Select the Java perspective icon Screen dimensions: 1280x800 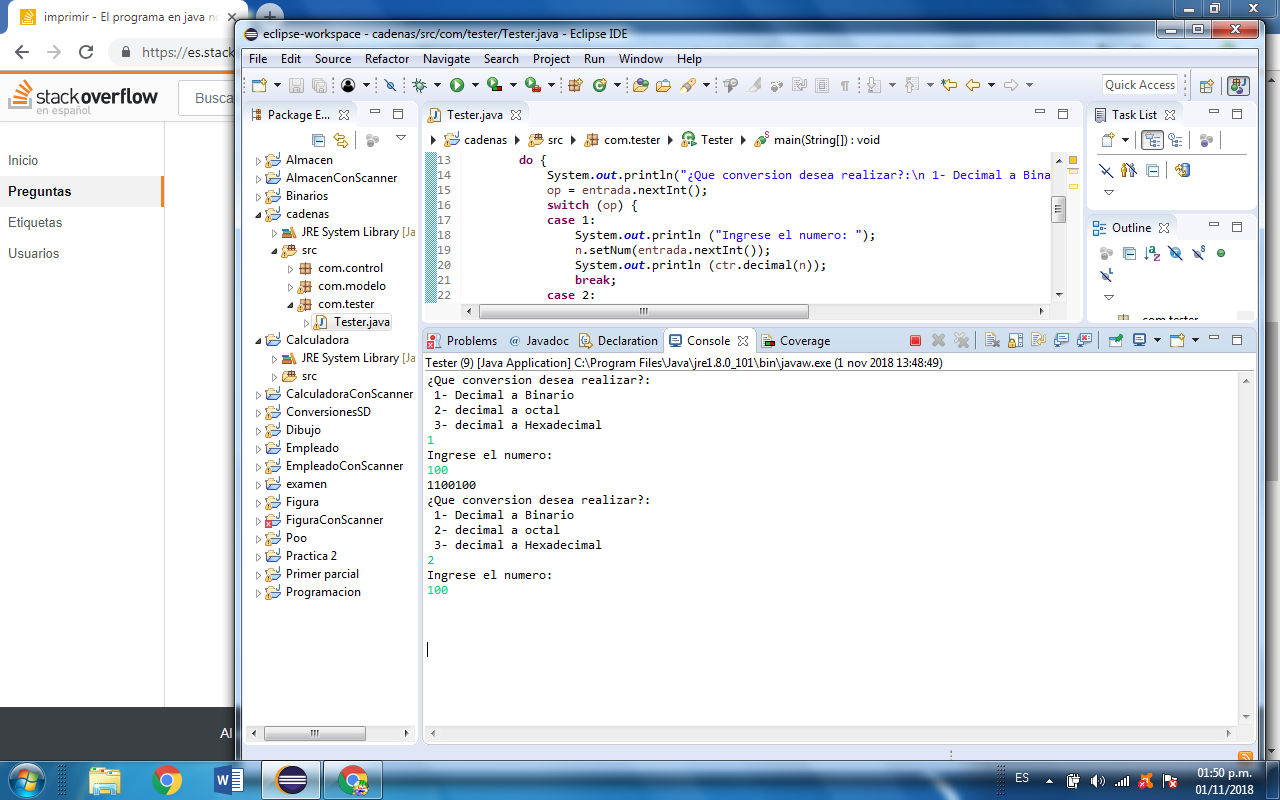click(1238, 85)
